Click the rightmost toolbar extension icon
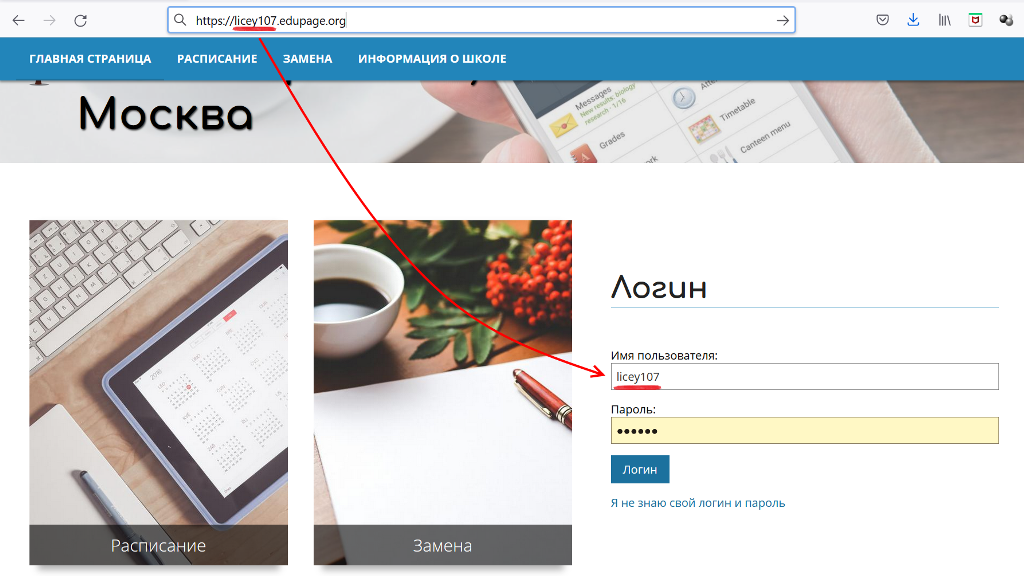 coord(1006,20)
